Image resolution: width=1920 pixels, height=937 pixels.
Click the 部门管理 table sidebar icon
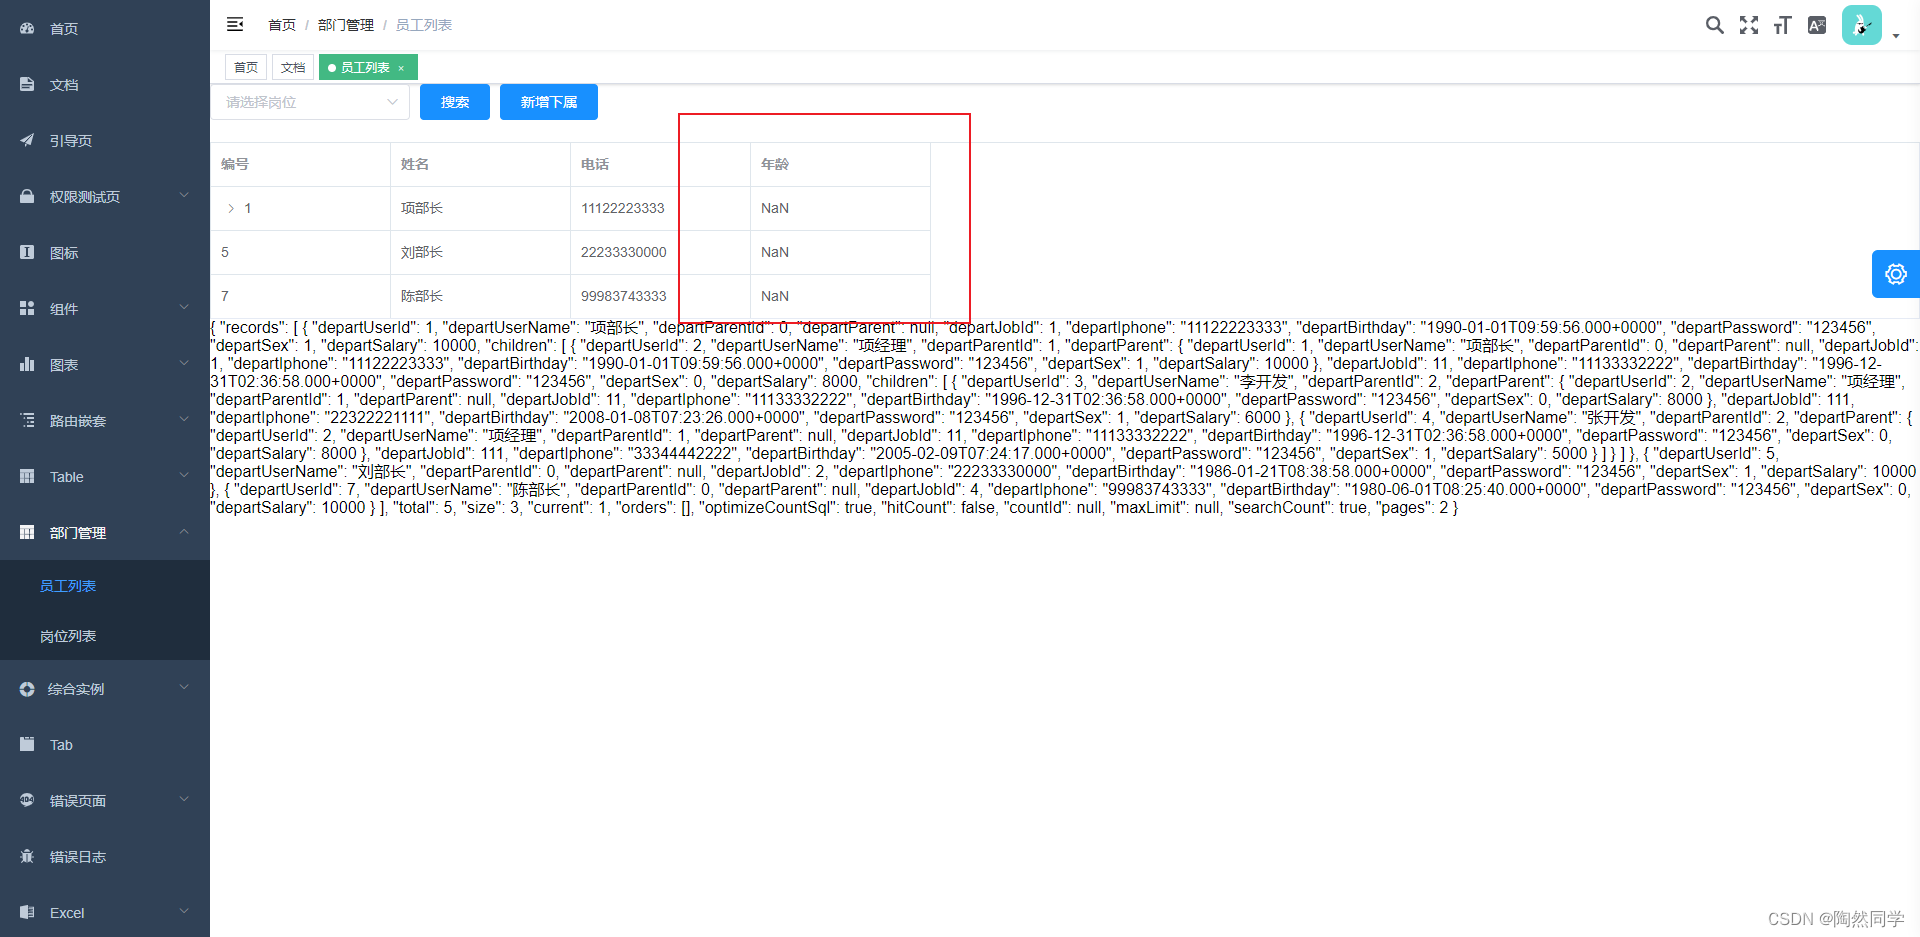coord(27,532)
